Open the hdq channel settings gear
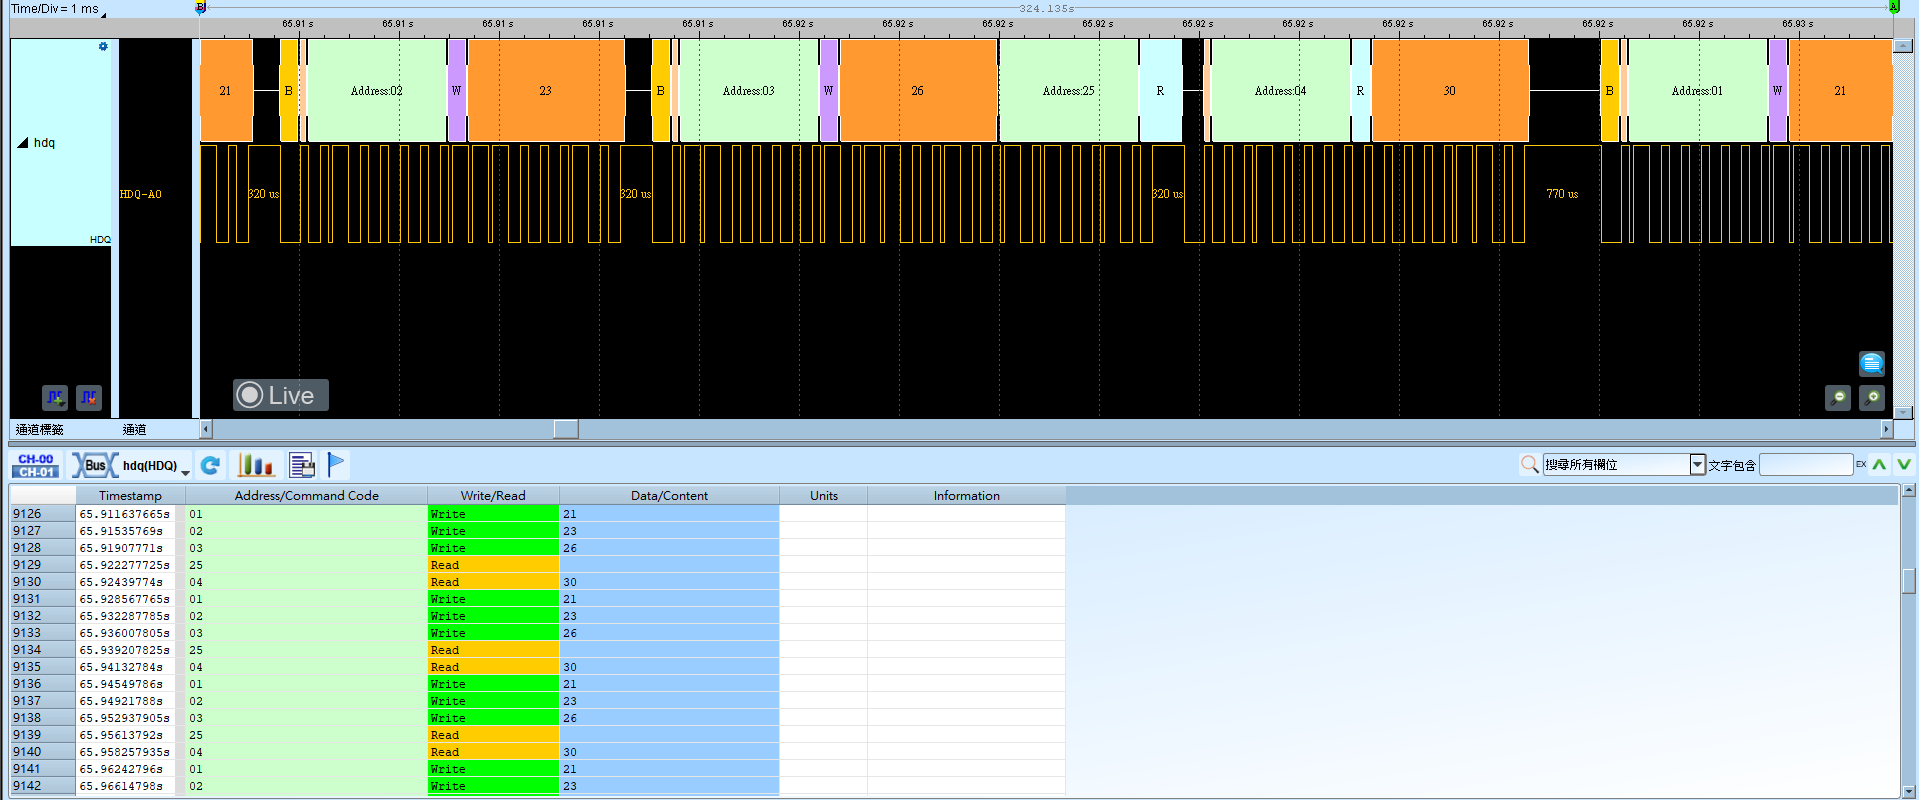Viewport: 1919px width, 800px height. [x=103, y=47]
